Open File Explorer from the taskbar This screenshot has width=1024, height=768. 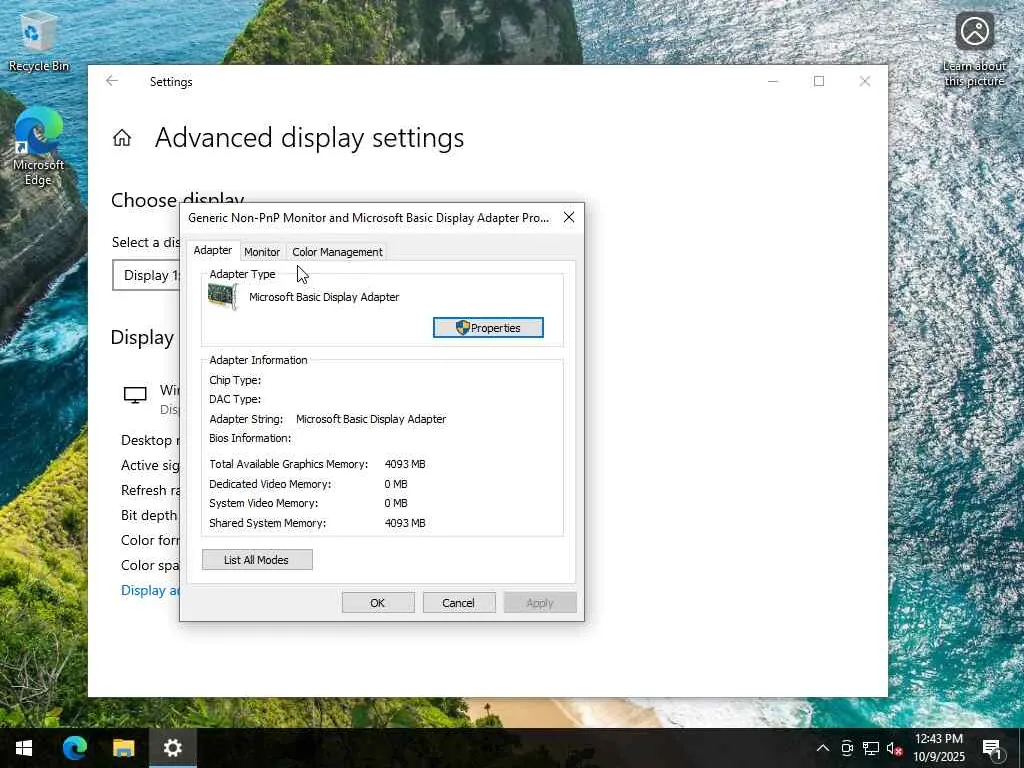123,748
